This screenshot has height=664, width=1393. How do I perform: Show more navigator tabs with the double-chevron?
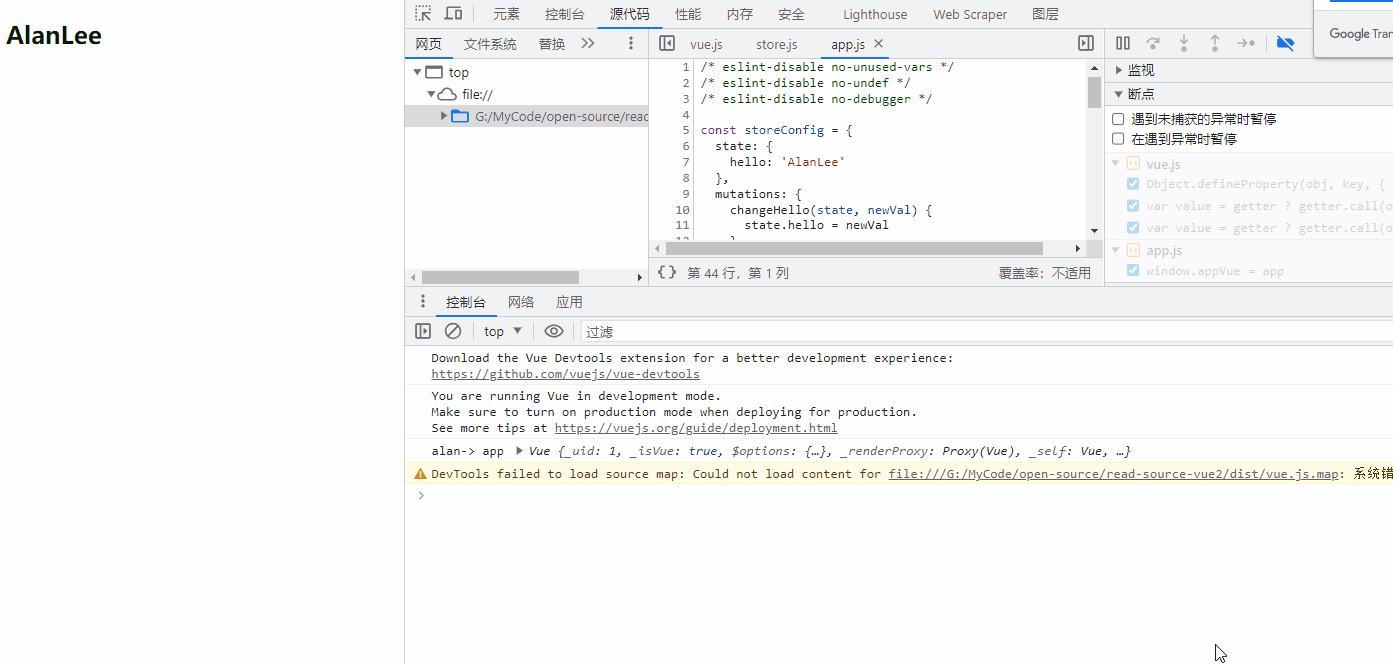[588, 43]
